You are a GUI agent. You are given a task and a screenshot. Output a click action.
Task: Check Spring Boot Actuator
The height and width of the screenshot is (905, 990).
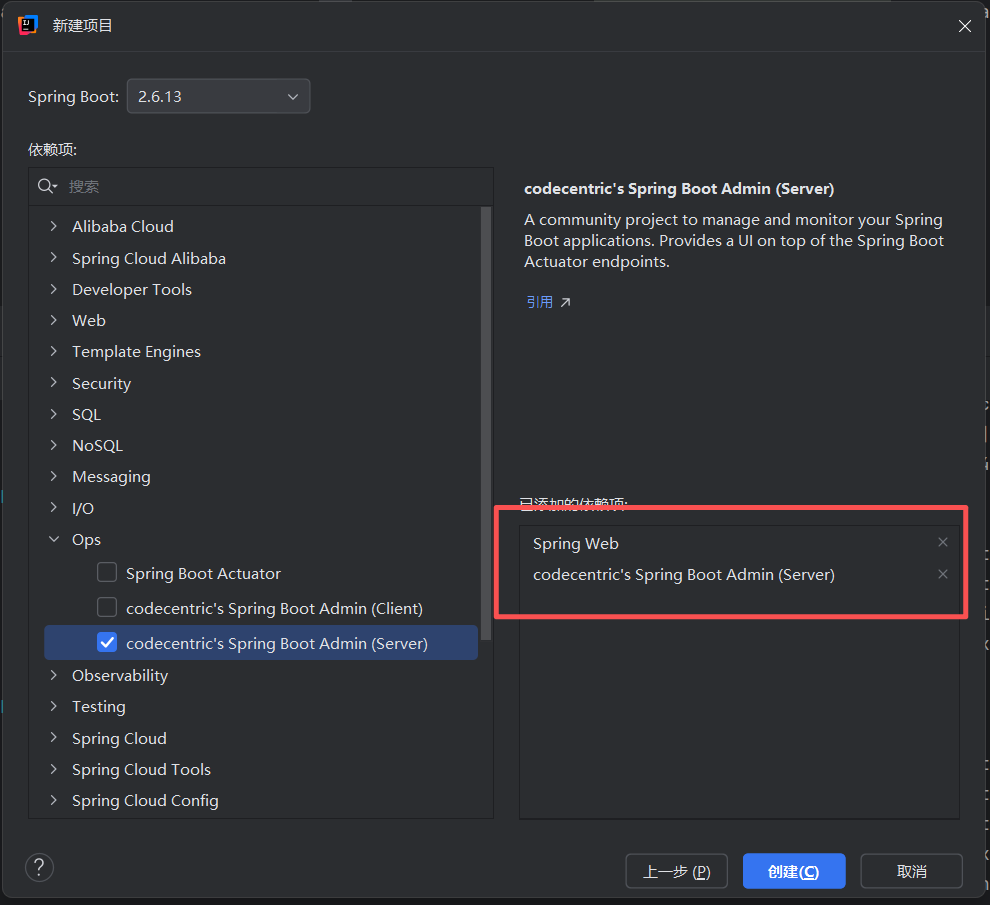click(x=107, y=572)
